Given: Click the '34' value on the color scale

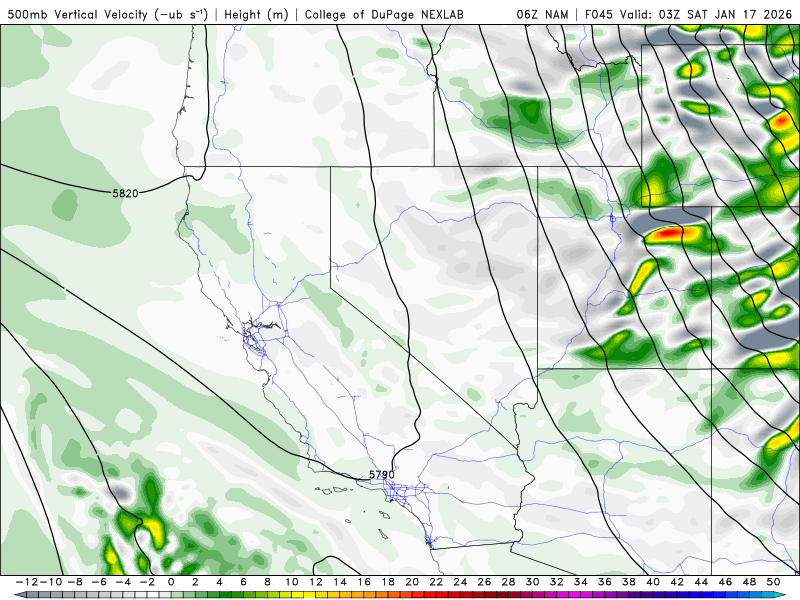Looking at the screenshot, I should (581, 582).
